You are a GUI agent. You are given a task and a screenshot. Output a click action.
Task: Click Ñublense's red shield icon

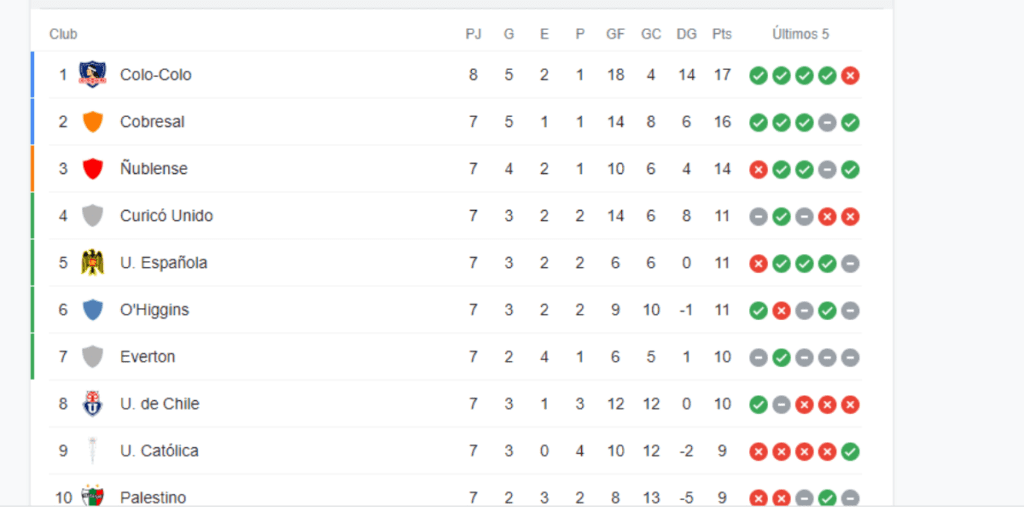[x=93, y=168]
